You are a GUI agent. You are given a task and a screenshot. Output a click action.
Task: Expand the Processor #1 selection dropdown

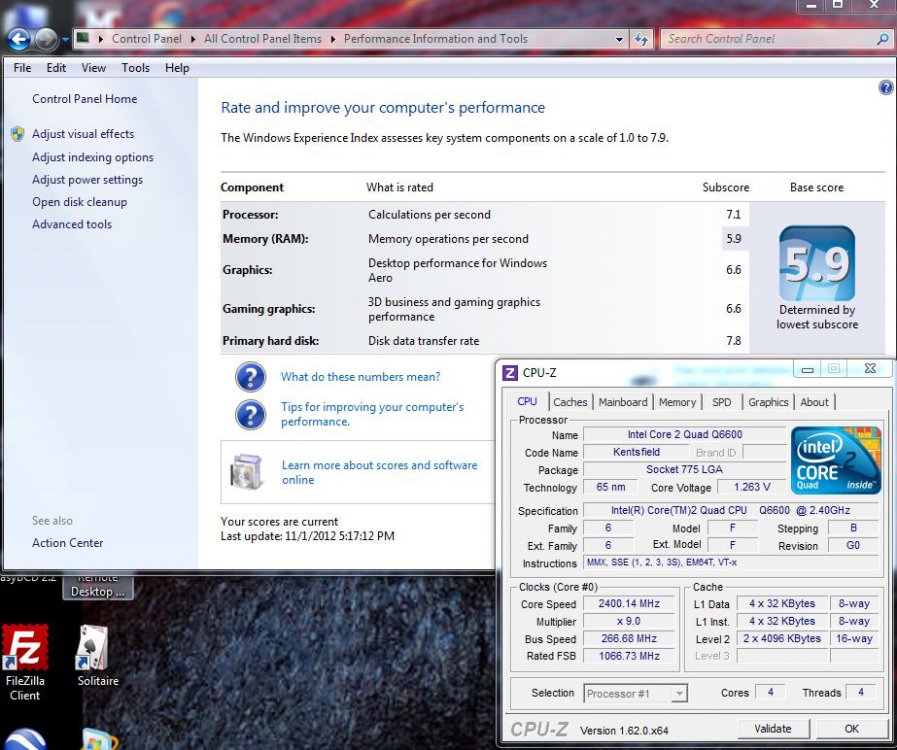(x=680, y=693)
